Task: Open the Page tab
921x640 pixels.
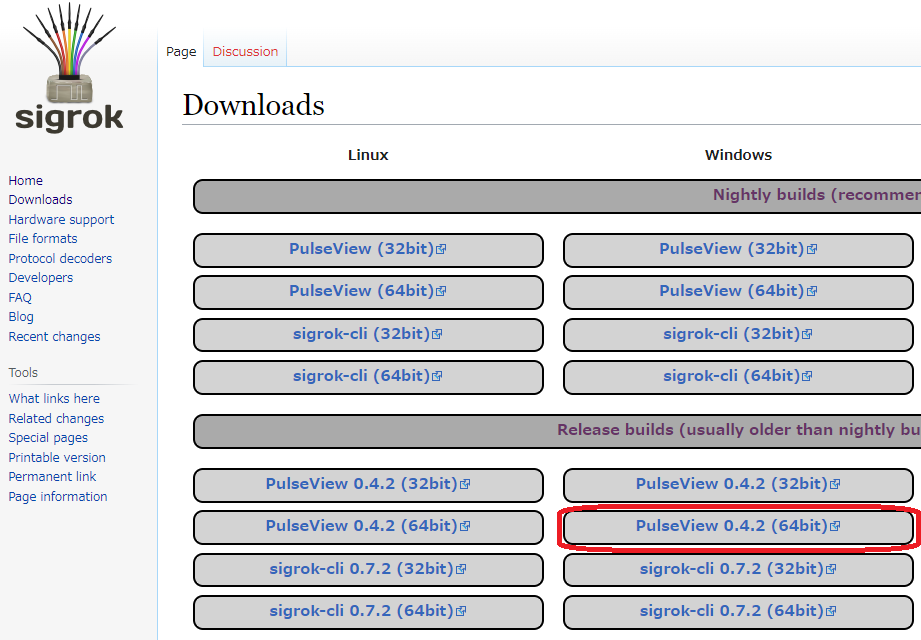Action: [181, 52]
